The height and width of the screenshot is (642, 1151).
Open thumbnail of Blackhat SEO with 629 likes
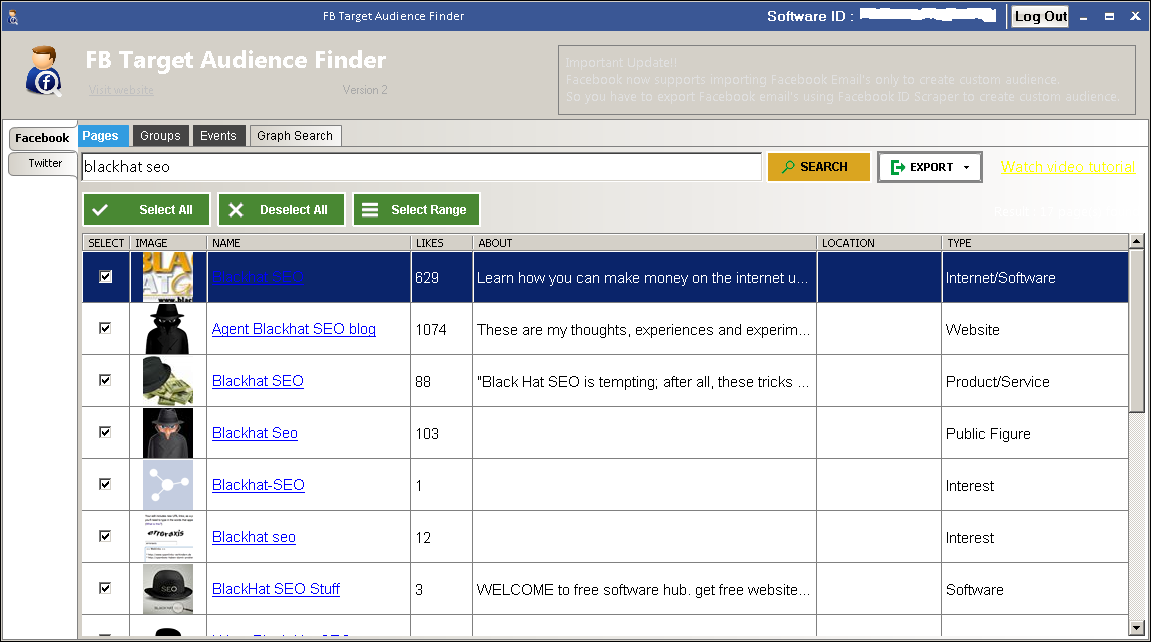pyautogui.click(x=168, y=277)
